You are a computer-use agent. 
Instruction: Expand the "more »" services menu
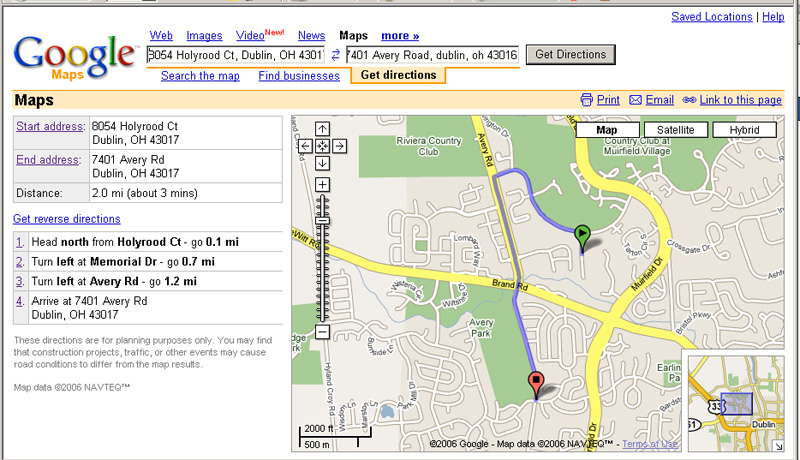(400, 36)
